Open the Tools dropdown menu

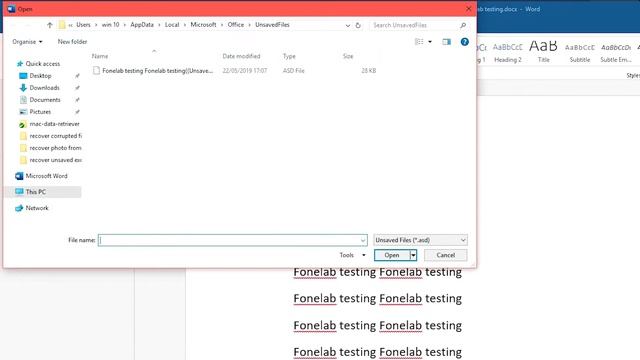click(352, 255)
